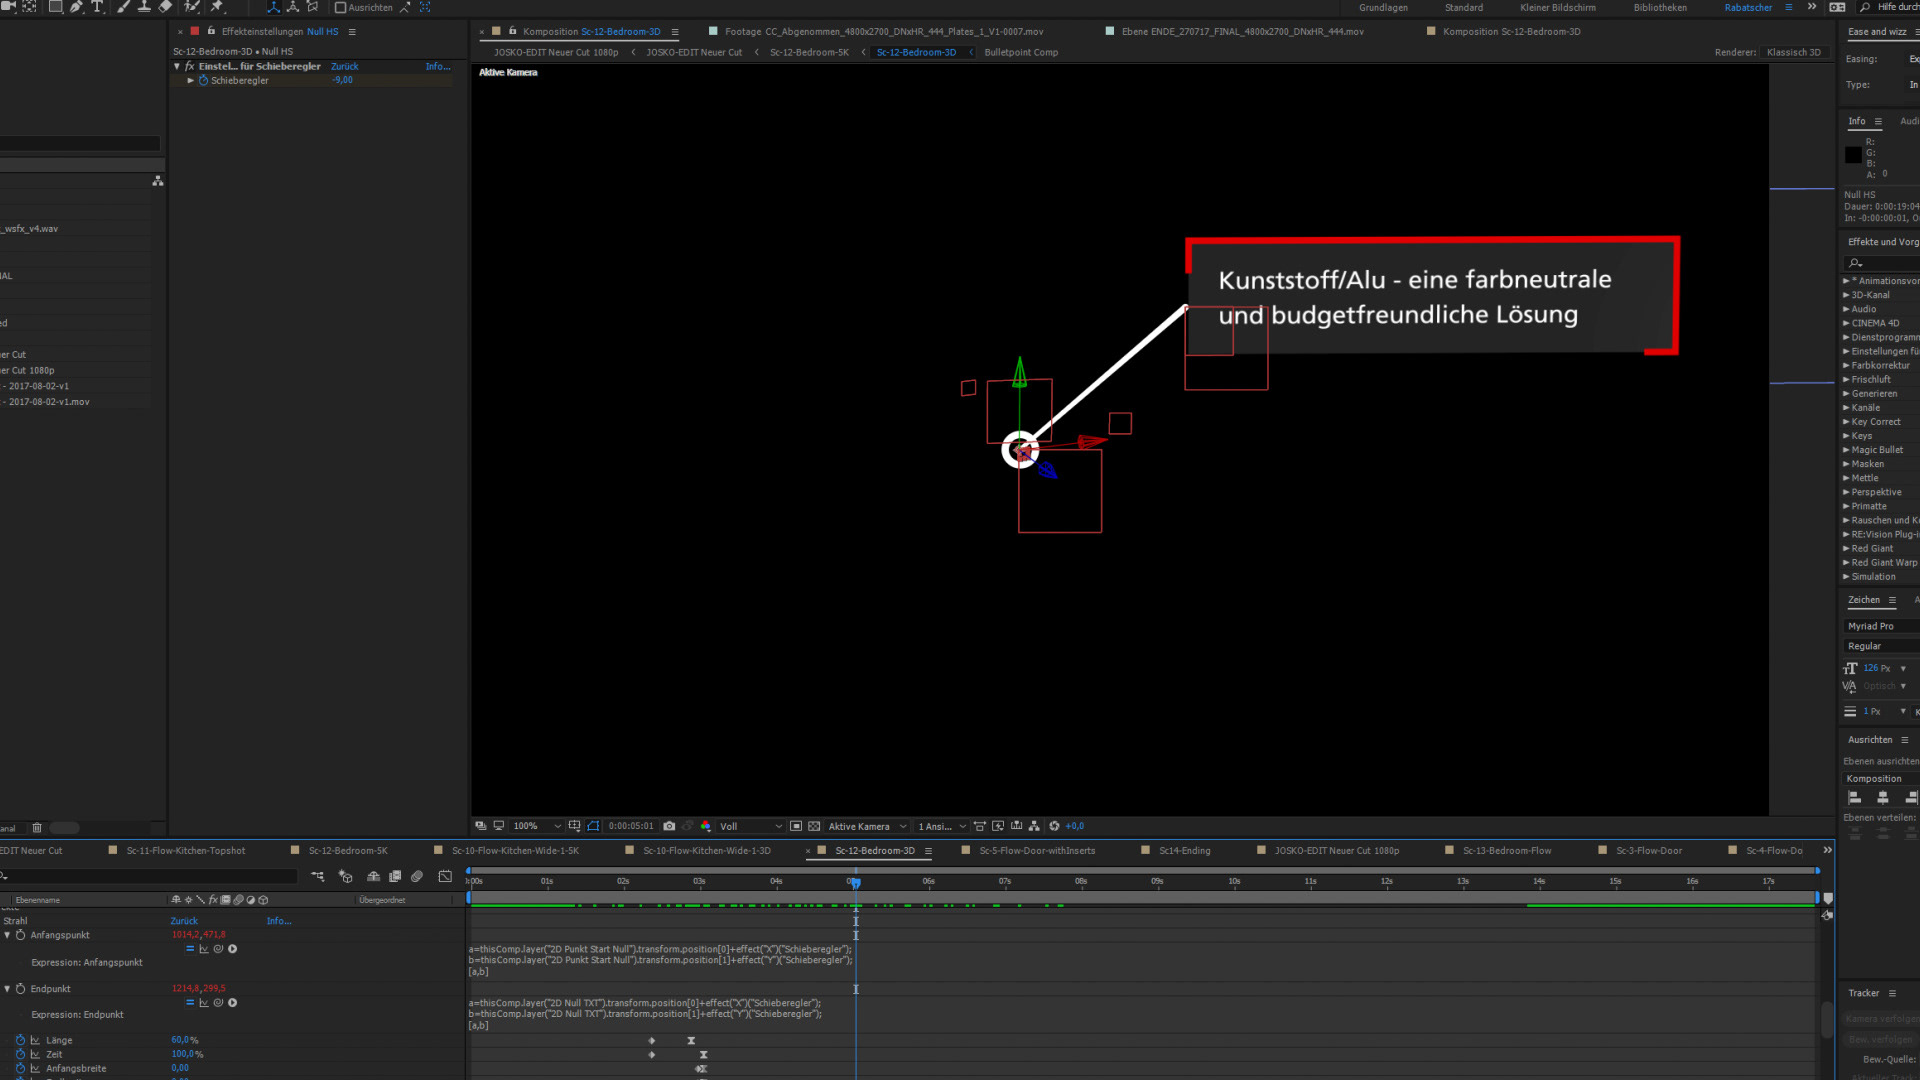Open the graph editor icon
The image size is (1920, 1080).
point(445,876)
